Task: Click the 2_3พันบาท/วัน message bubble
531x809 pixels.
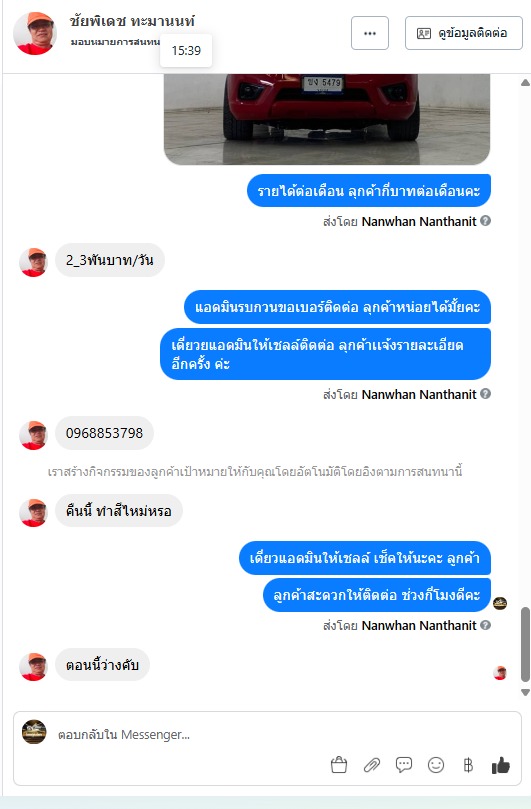Action: click(x=110, y=260)
